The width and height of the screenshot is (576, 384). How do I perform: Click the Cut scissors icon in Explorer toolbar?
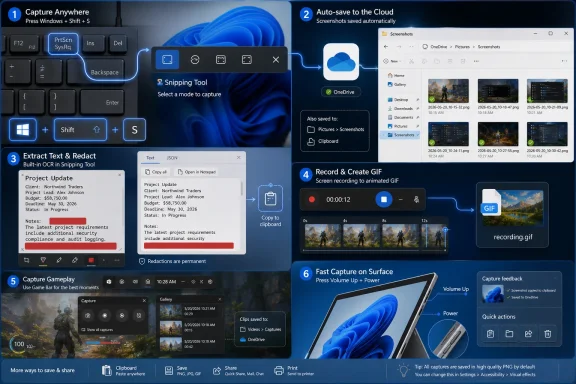point(411,61)
